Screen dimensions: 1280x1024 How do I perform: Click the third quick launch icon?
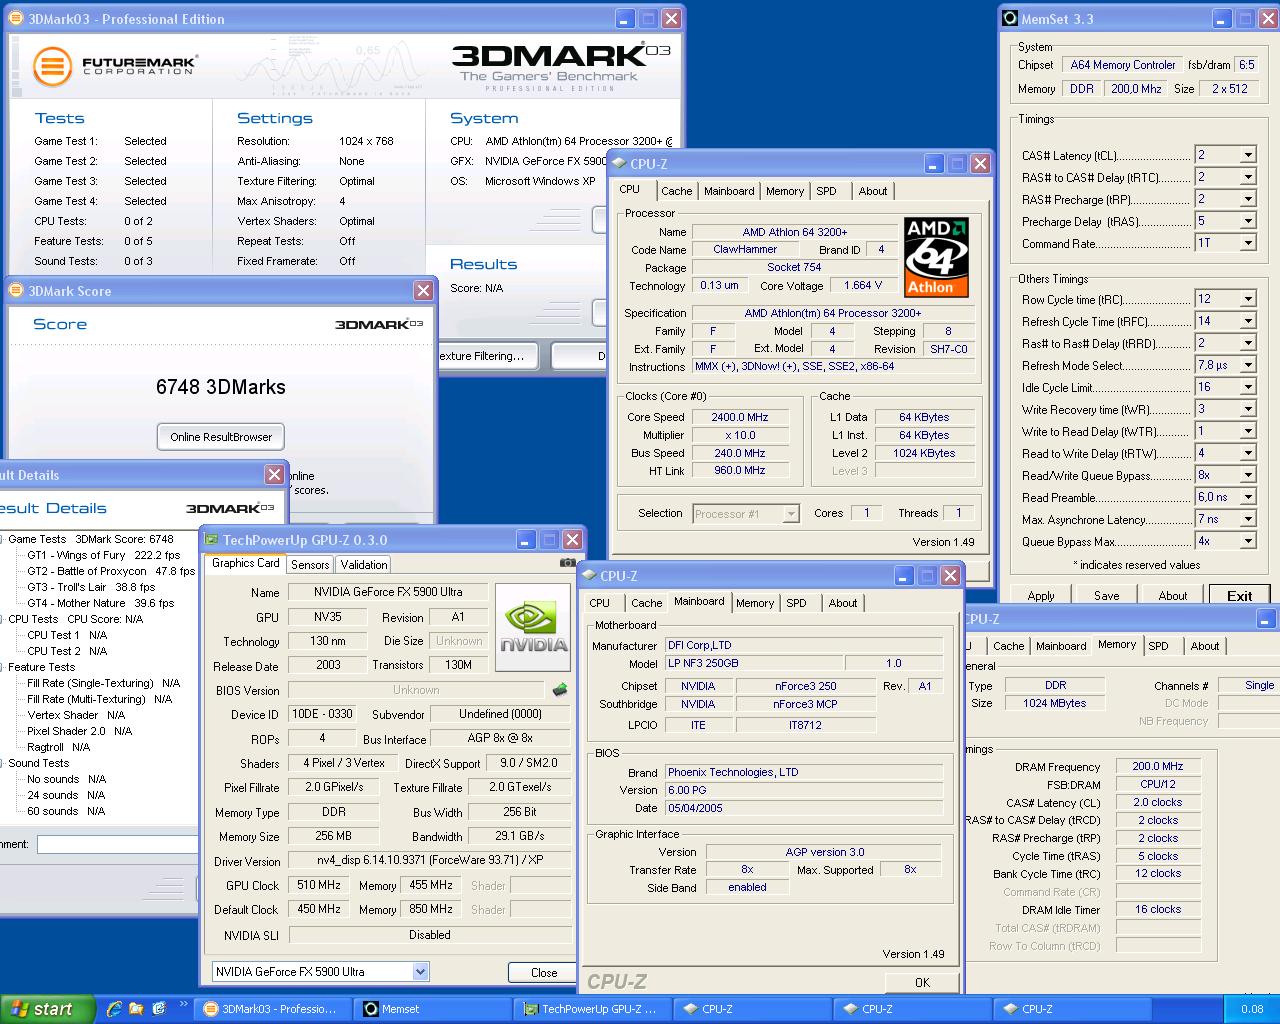click(159, 1009)
